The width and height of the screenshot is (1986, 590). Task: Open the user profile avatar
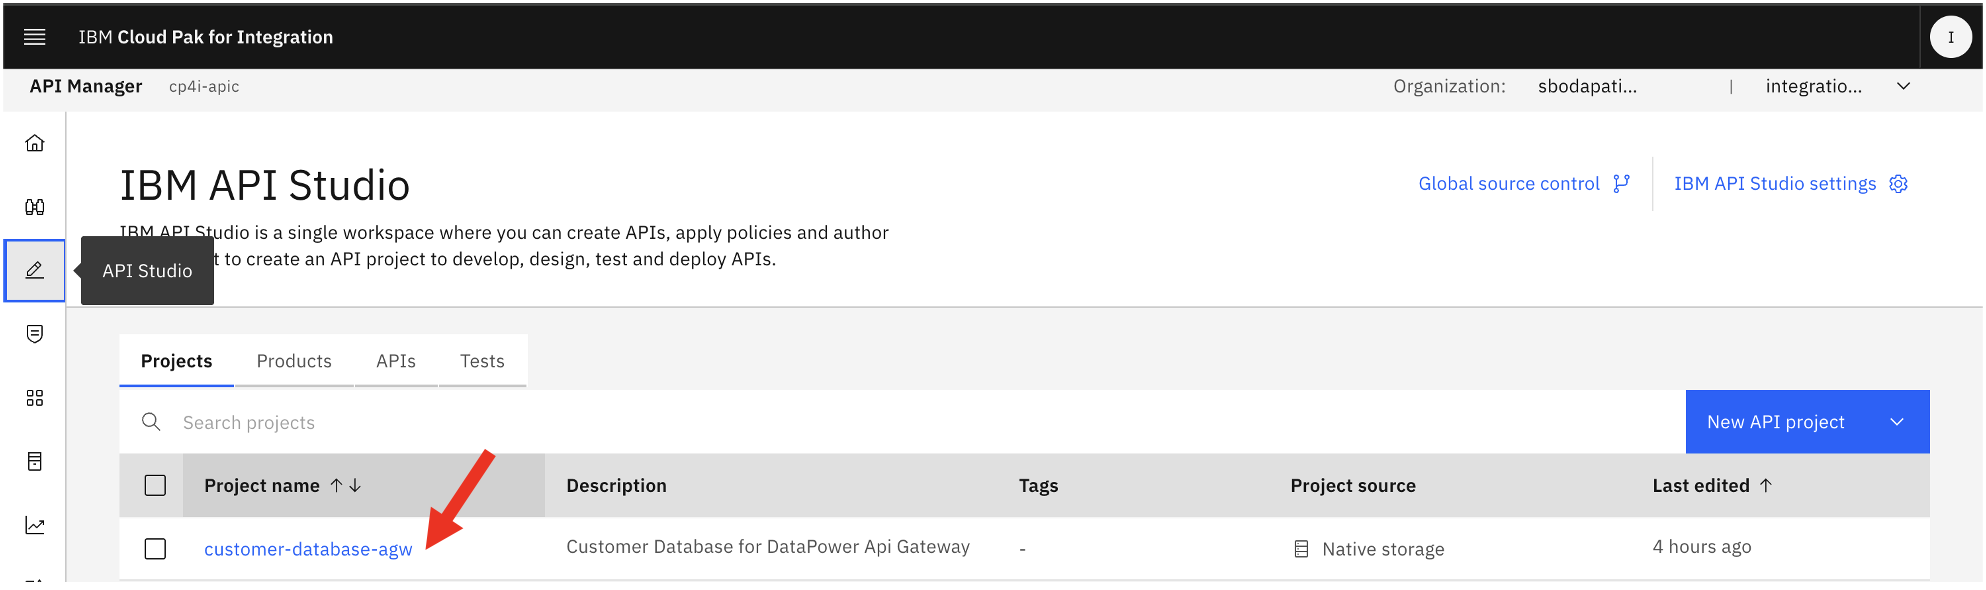1950,37
